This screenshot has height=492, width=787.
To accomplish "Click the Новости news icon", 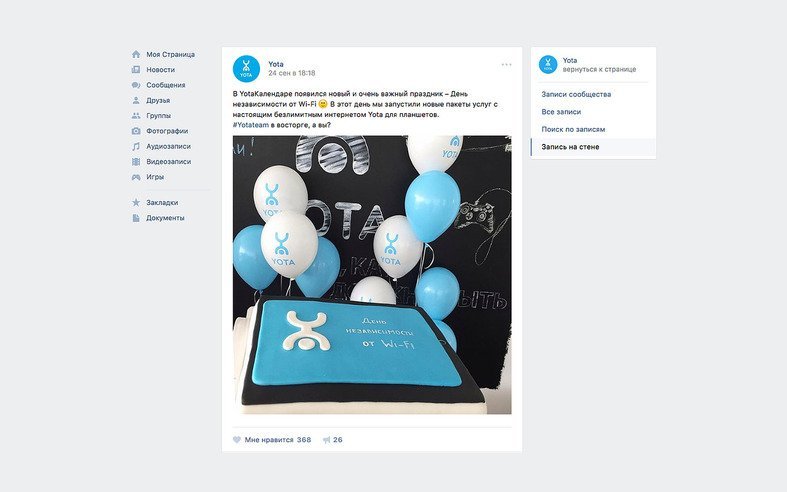I will click(x=136, y=70).
